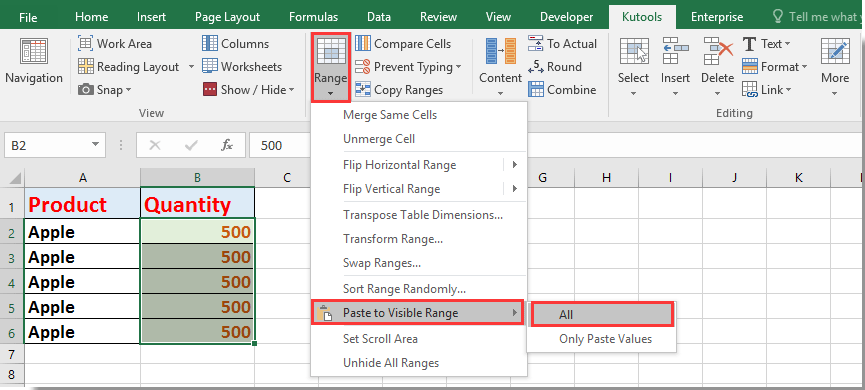
Task: Click the Work Area icon
Action: pyautogui.click(x=86, y=44)
